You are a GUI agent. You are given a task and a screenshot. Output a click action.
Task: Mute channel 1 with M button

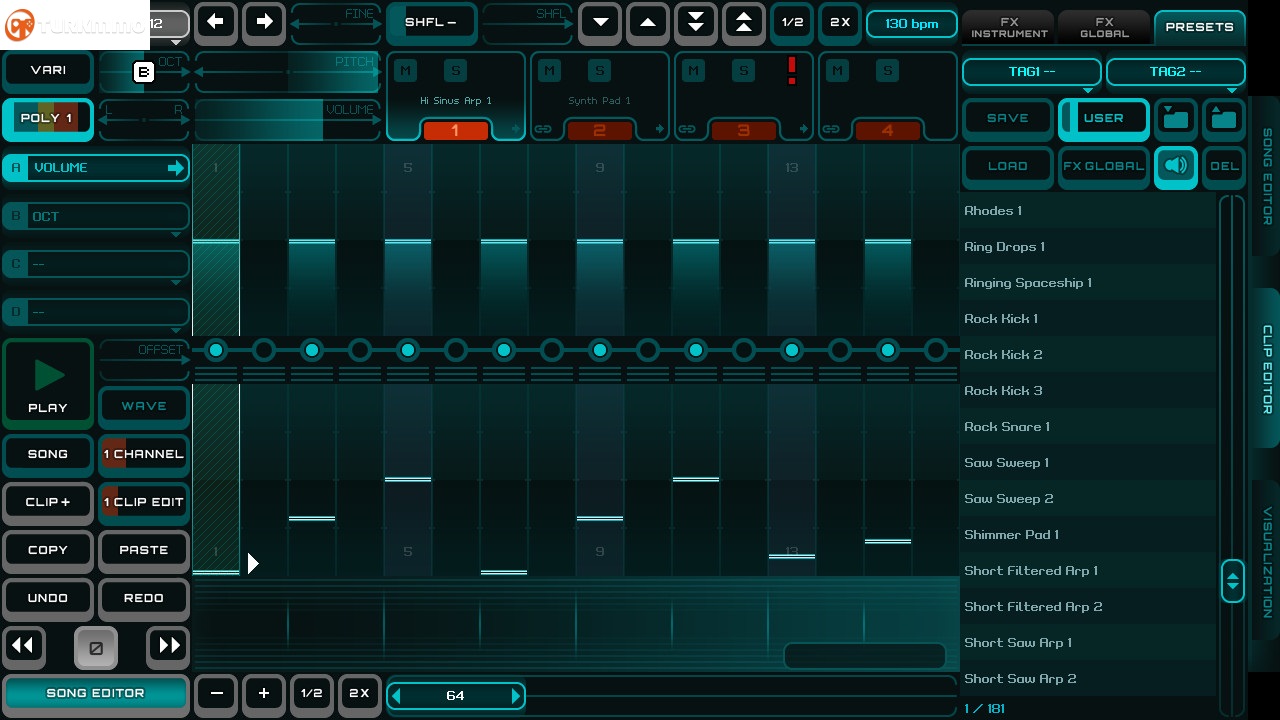pos(404,70)
